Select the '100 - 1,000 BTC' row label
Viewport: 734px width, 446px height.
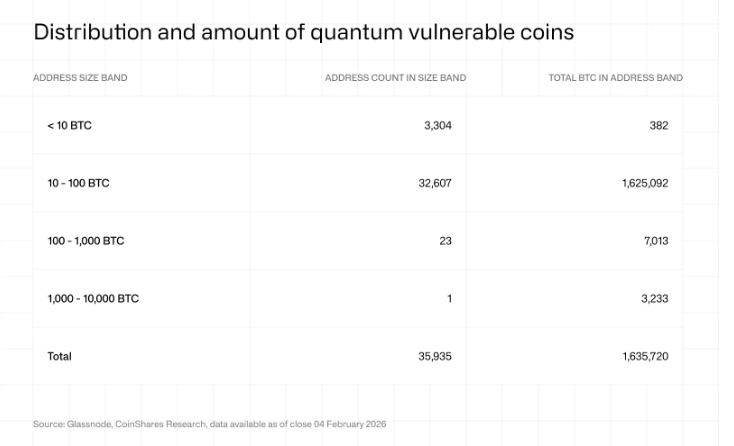click(86, 241)
